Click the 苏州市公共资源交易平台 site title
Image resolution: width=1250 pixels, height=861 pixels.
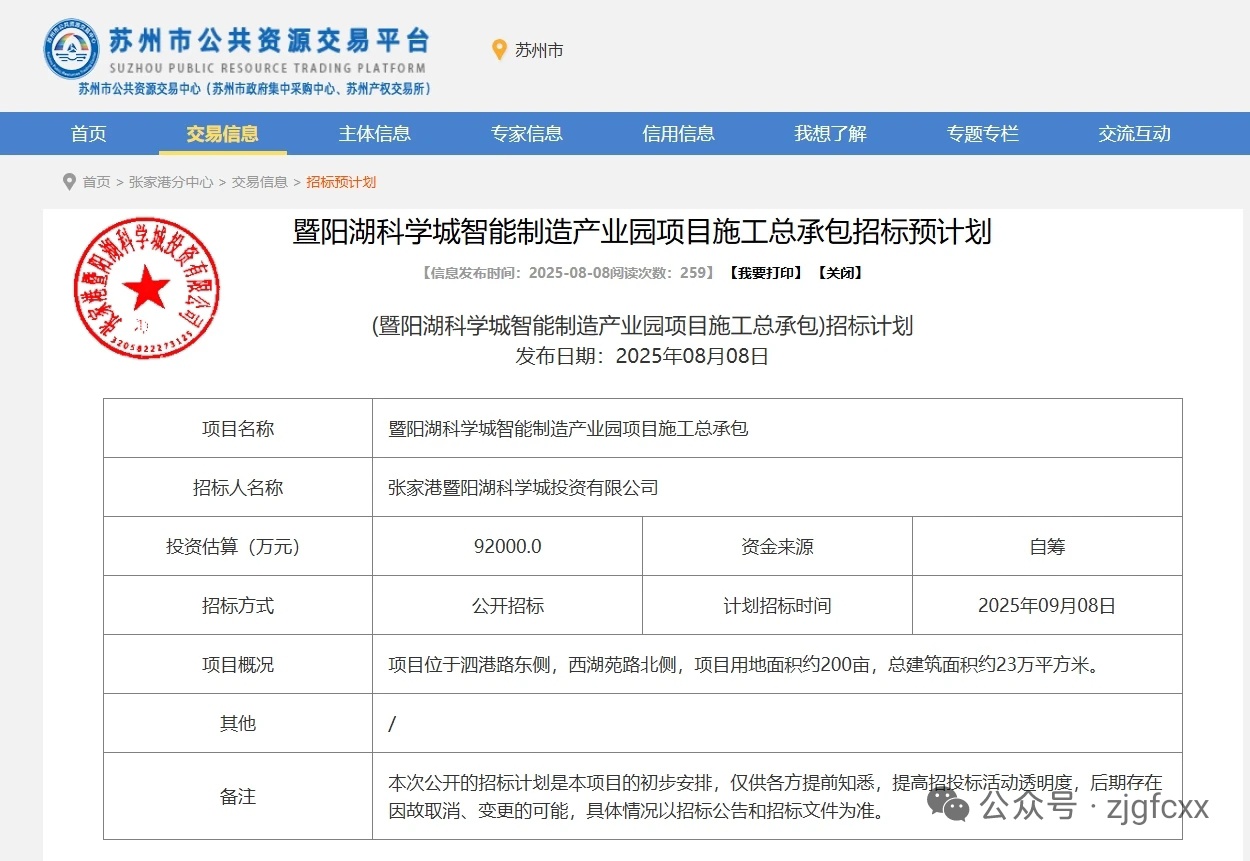tap(269, 40)
